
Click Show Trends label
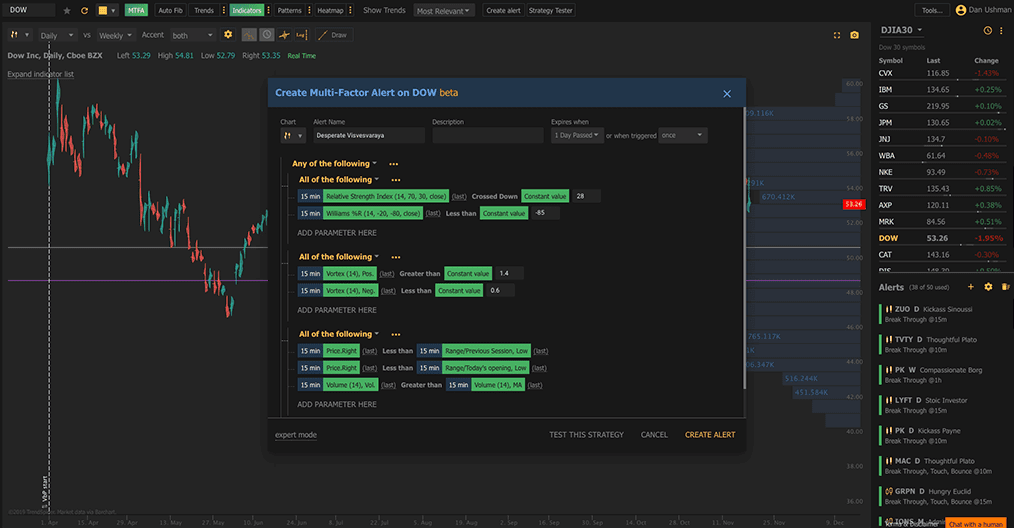(384, 10)
